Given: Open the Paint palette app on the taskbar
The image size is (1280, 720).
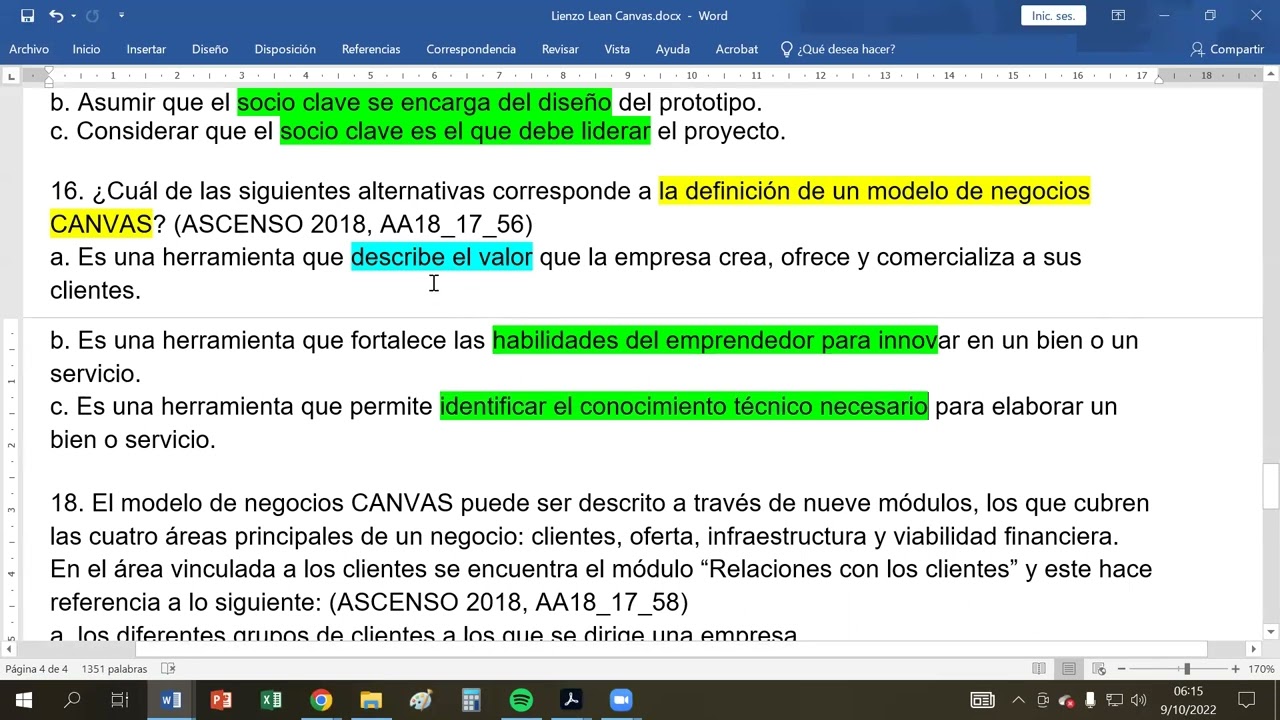Looking at the screenshot, I should (421, 700).
